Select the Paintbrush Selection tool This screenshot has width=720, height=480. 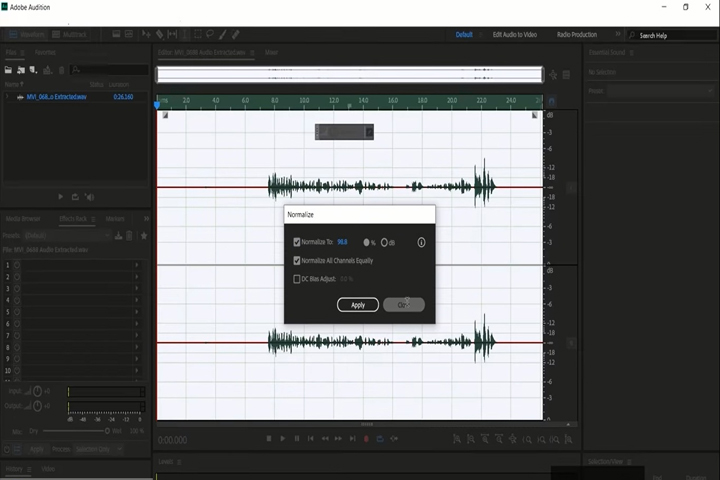tap(223, 34)
